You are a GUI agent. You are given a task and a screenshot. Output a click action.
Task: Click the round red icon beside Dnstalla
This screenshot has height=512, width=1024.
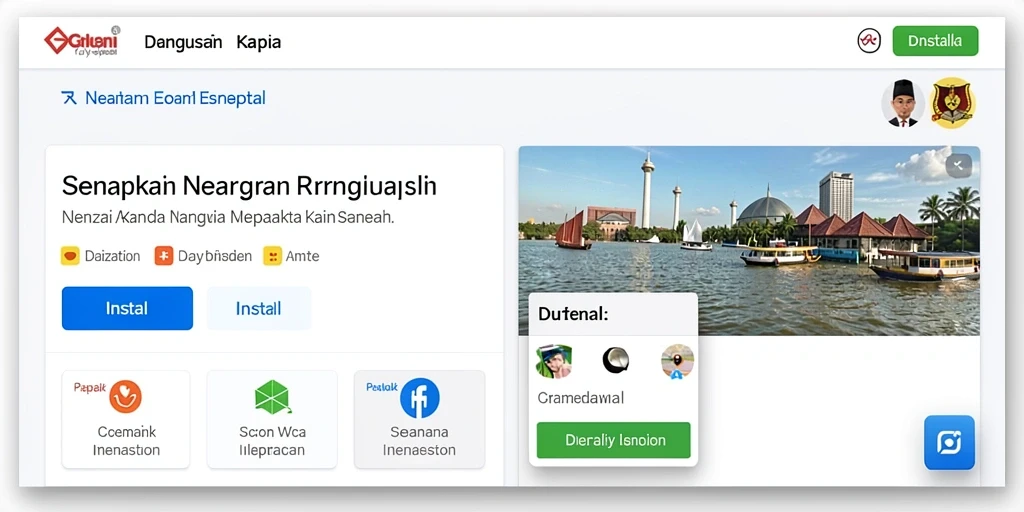(869, 41)
